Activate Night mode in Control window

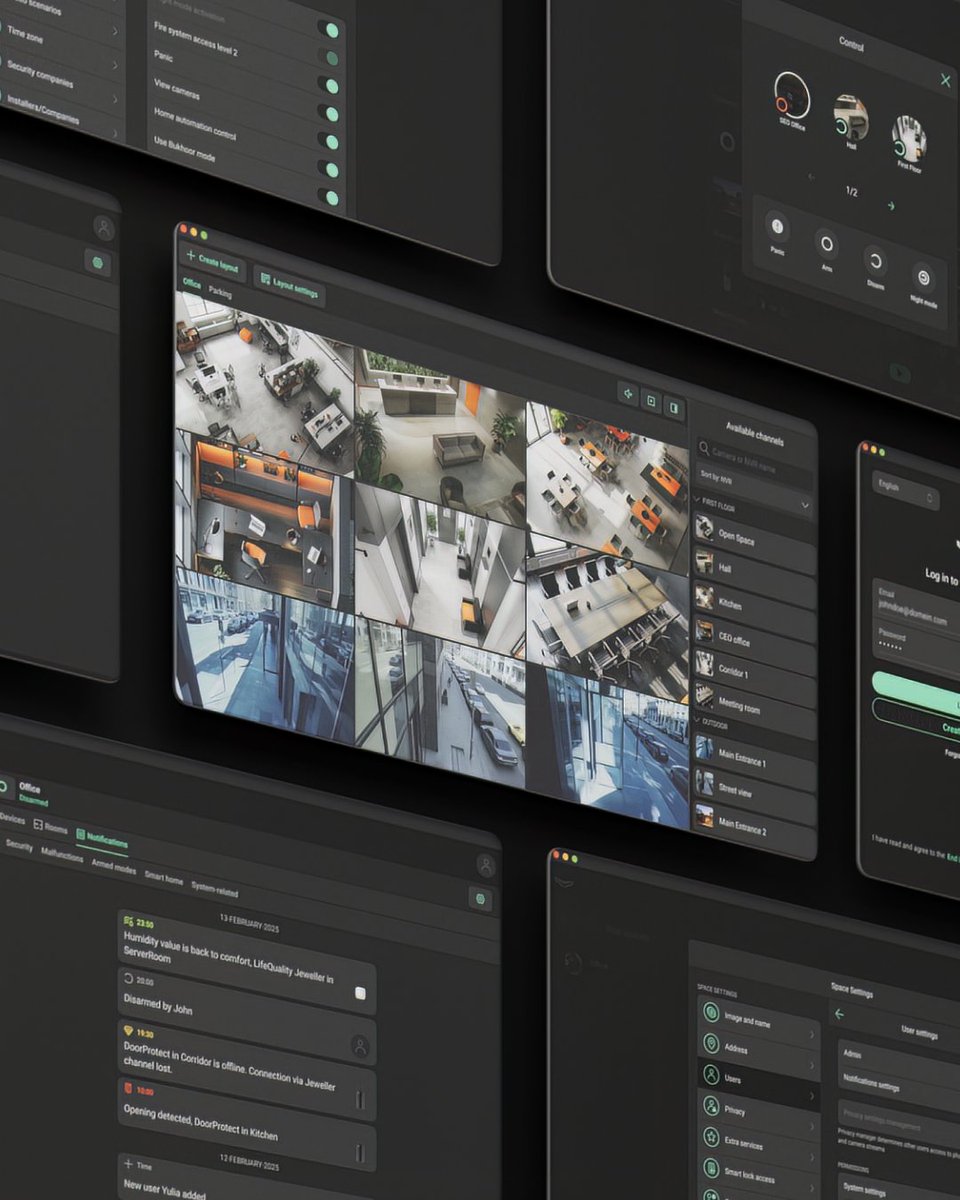click(923, 283)
